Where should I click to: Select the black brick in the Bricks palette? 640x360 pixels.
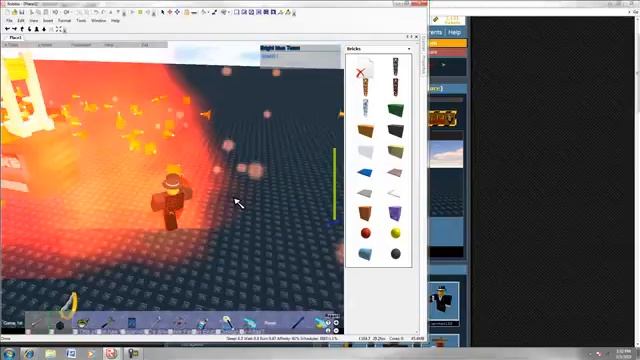pos(396,131)
